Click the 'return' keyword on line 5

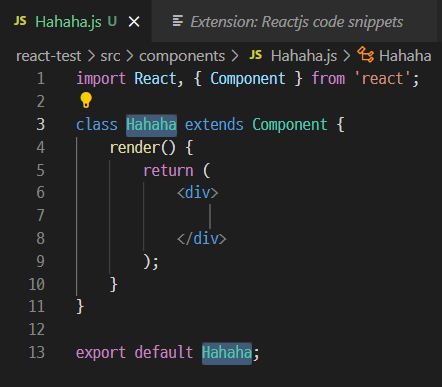[x=168, y=170]
